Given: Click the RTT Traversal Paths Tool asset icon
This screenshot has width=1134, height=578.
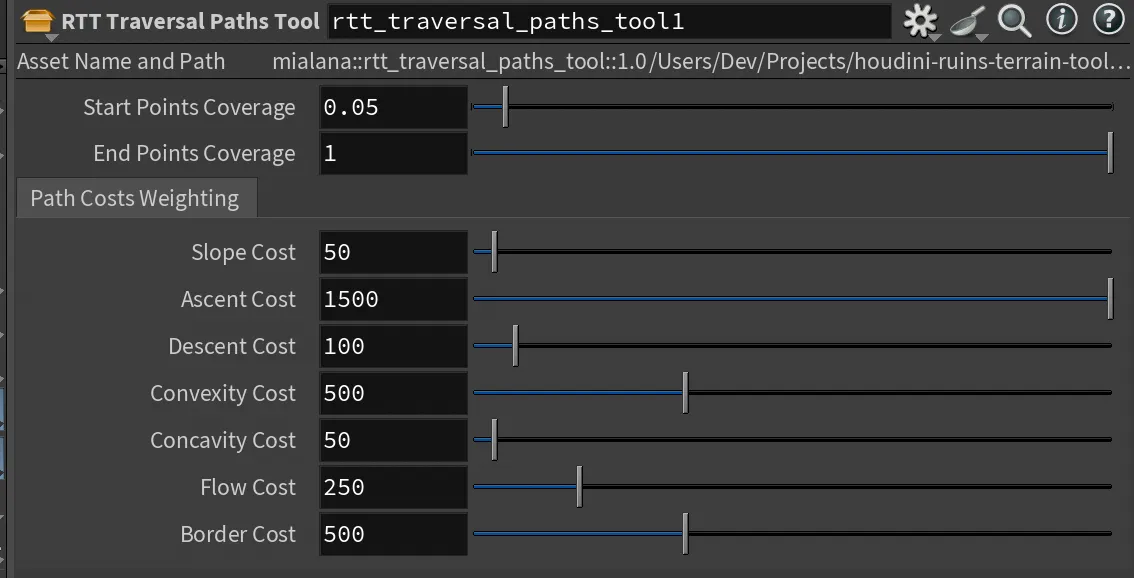Looking at the screenshot, I should pyautogui.click(x=37, y=21).
